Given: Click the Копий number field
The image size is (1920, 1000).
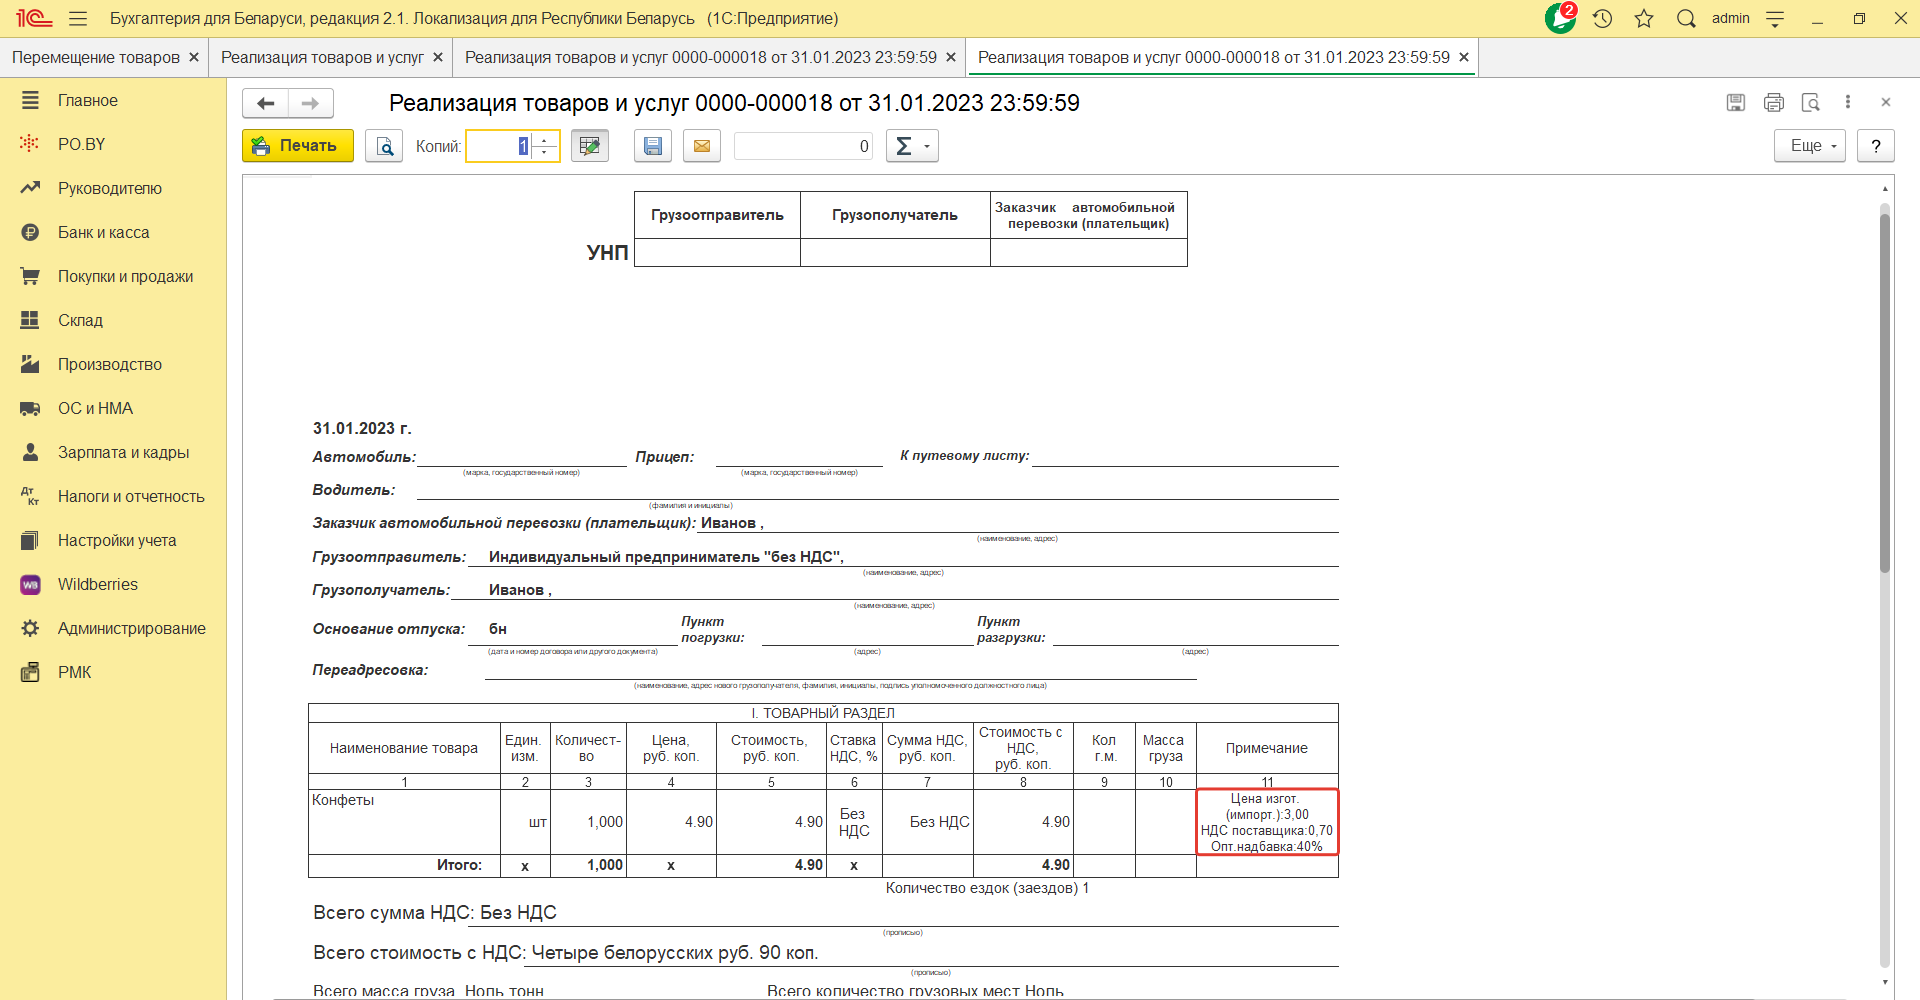Looking at the screenshot, I should pos(498,146).
